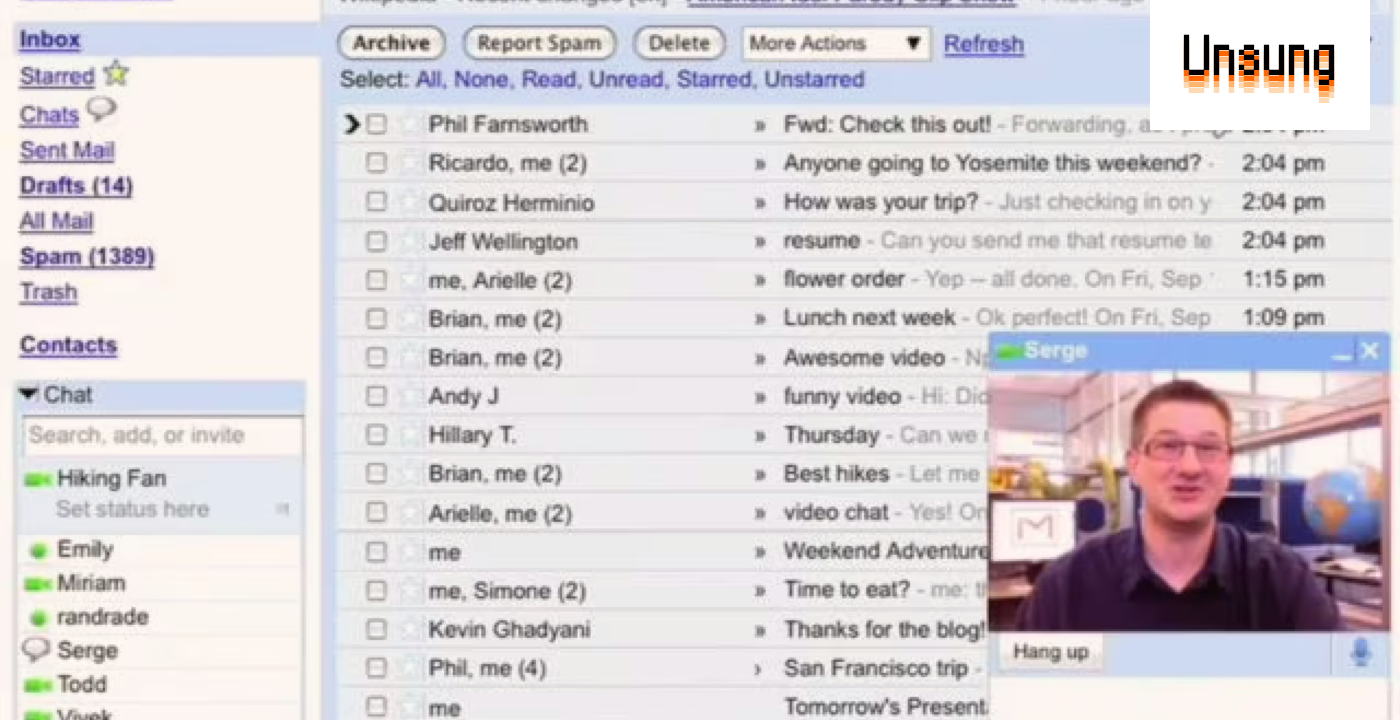Tick checkbox for Quiroz Herminio email
Screen dimensions: 1400x720
[x=376, y=202]
